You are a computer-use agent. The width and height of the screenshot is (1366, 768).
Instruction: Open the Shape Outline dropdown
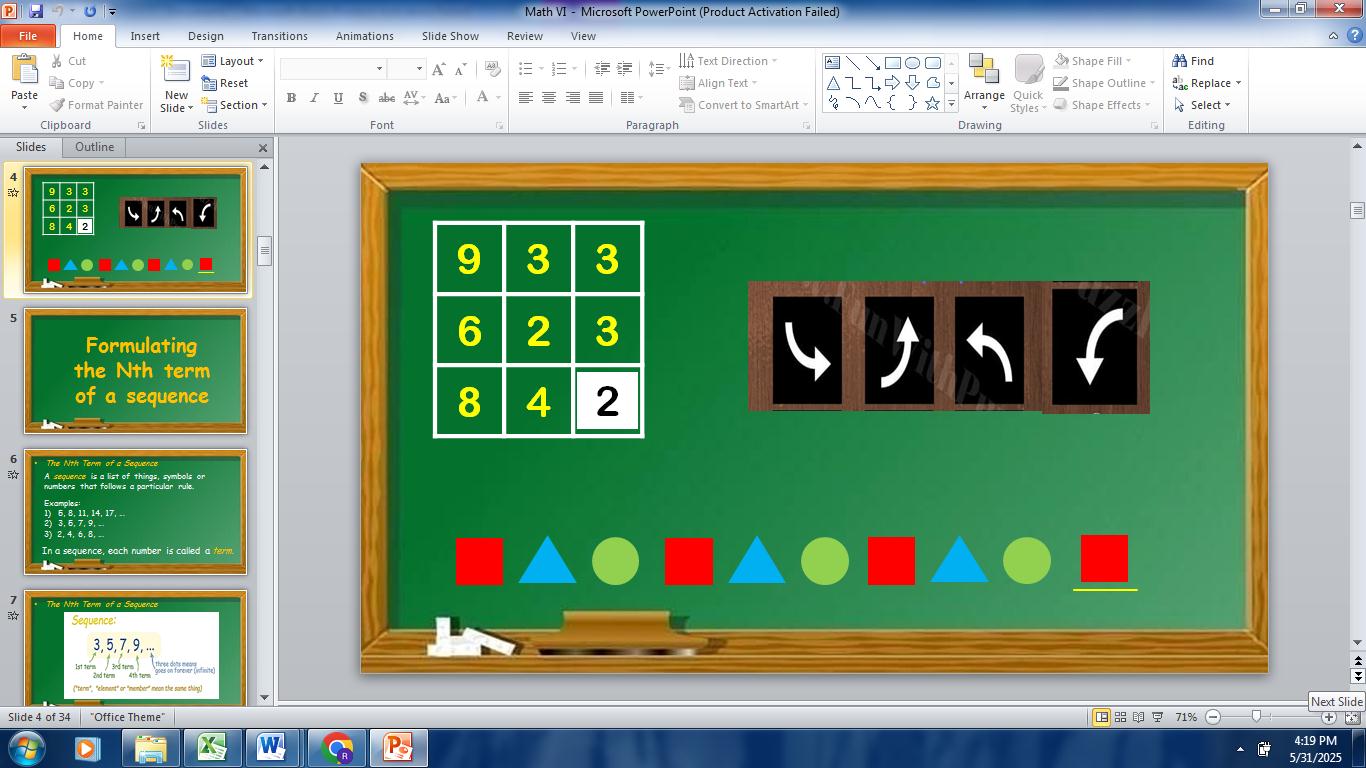click(x=1104, y=83)
